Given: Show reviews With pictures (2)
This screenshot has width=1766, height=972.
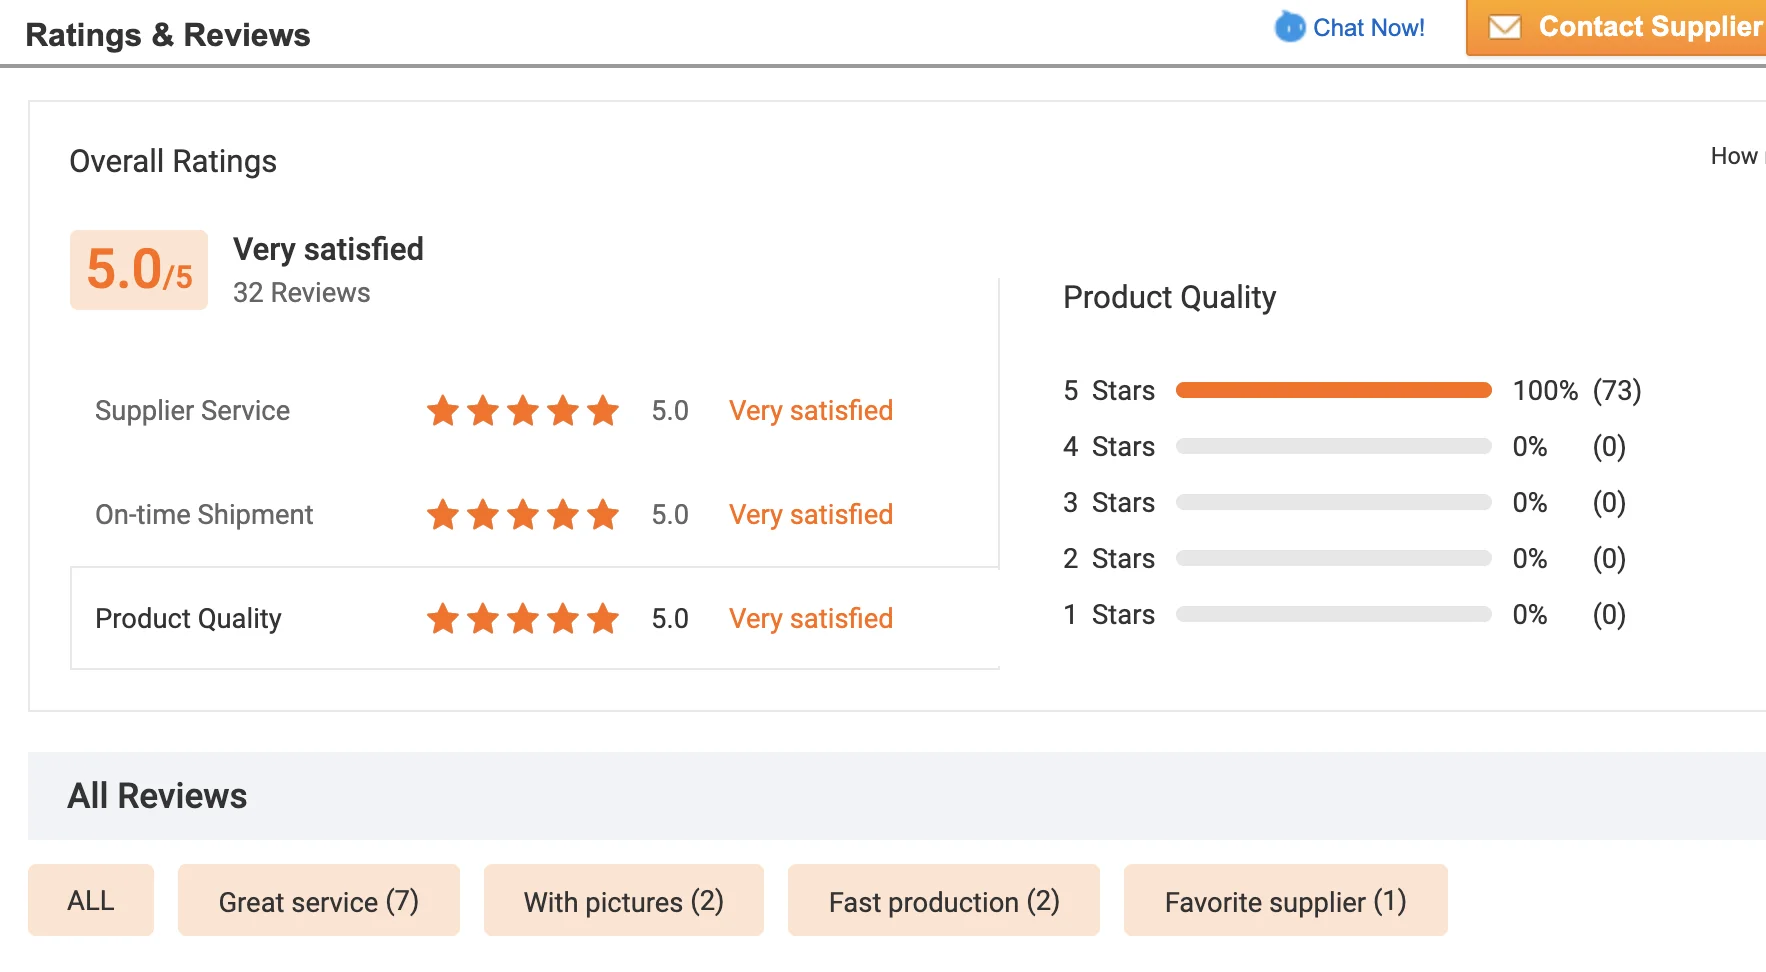Looking at the screenshot, I should pyautogui.click(x=623, y=901).
